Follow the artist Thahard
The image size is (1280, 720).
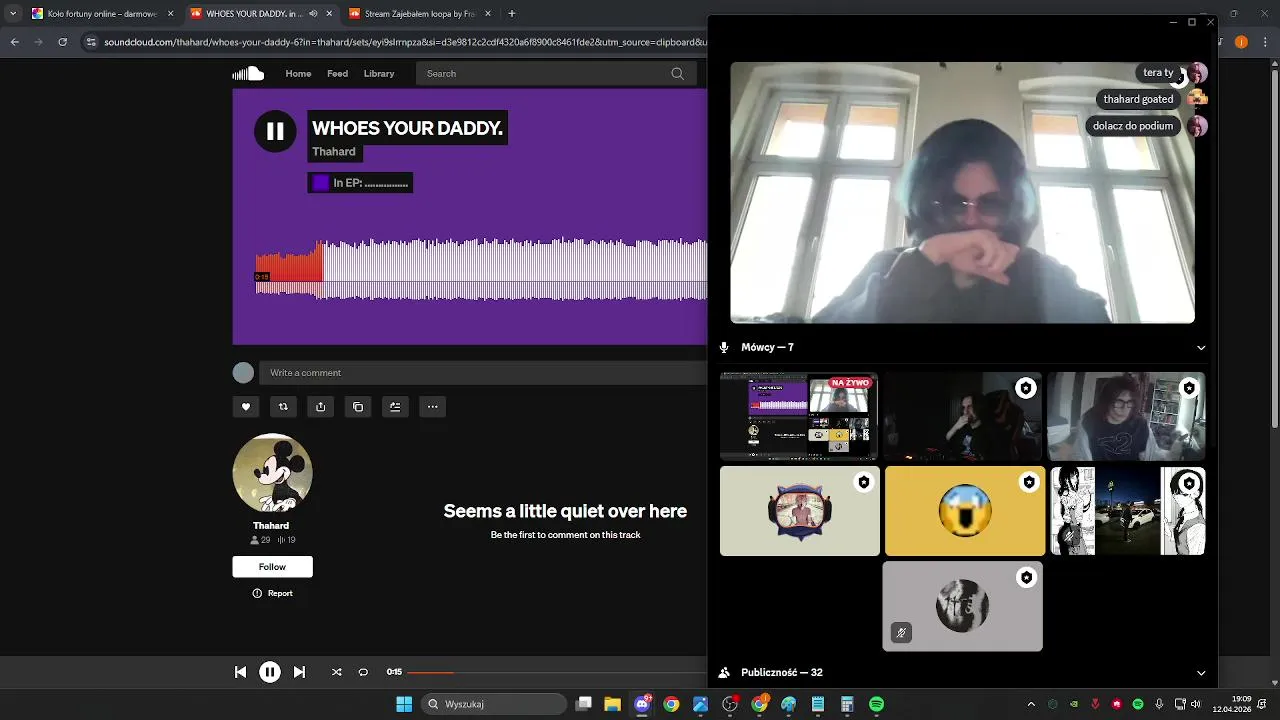tap(272, 567)
